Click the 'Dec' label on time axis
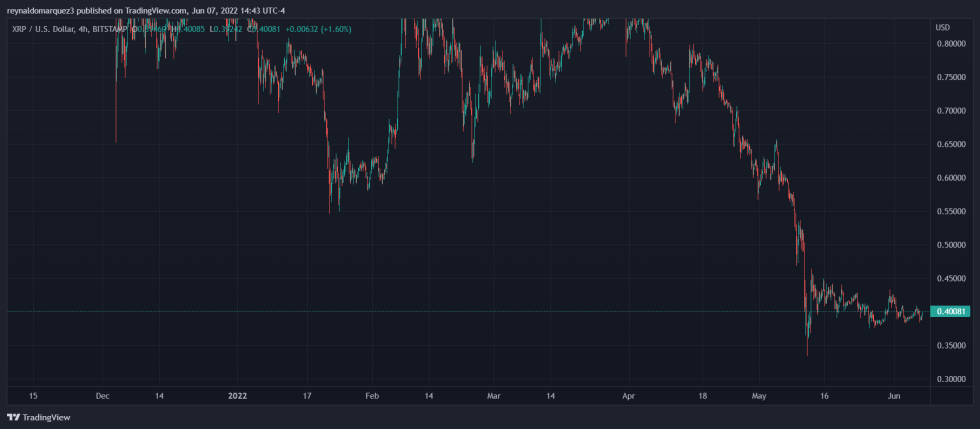980x429 pixels. coord(103,396)
